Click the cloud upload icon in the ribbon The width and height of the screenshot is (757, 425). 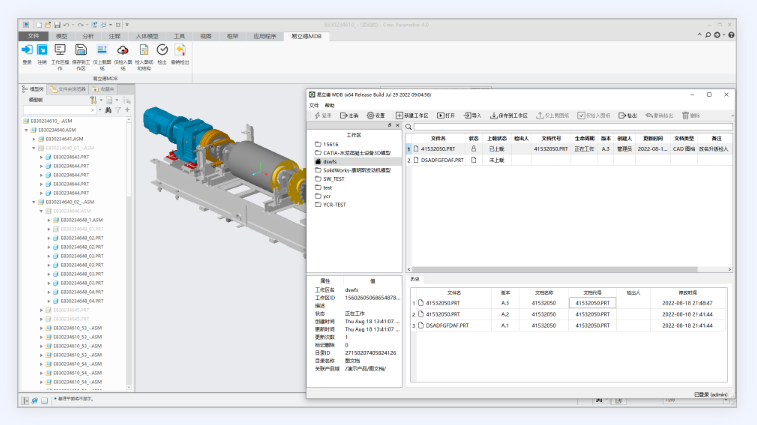point(123,50)
